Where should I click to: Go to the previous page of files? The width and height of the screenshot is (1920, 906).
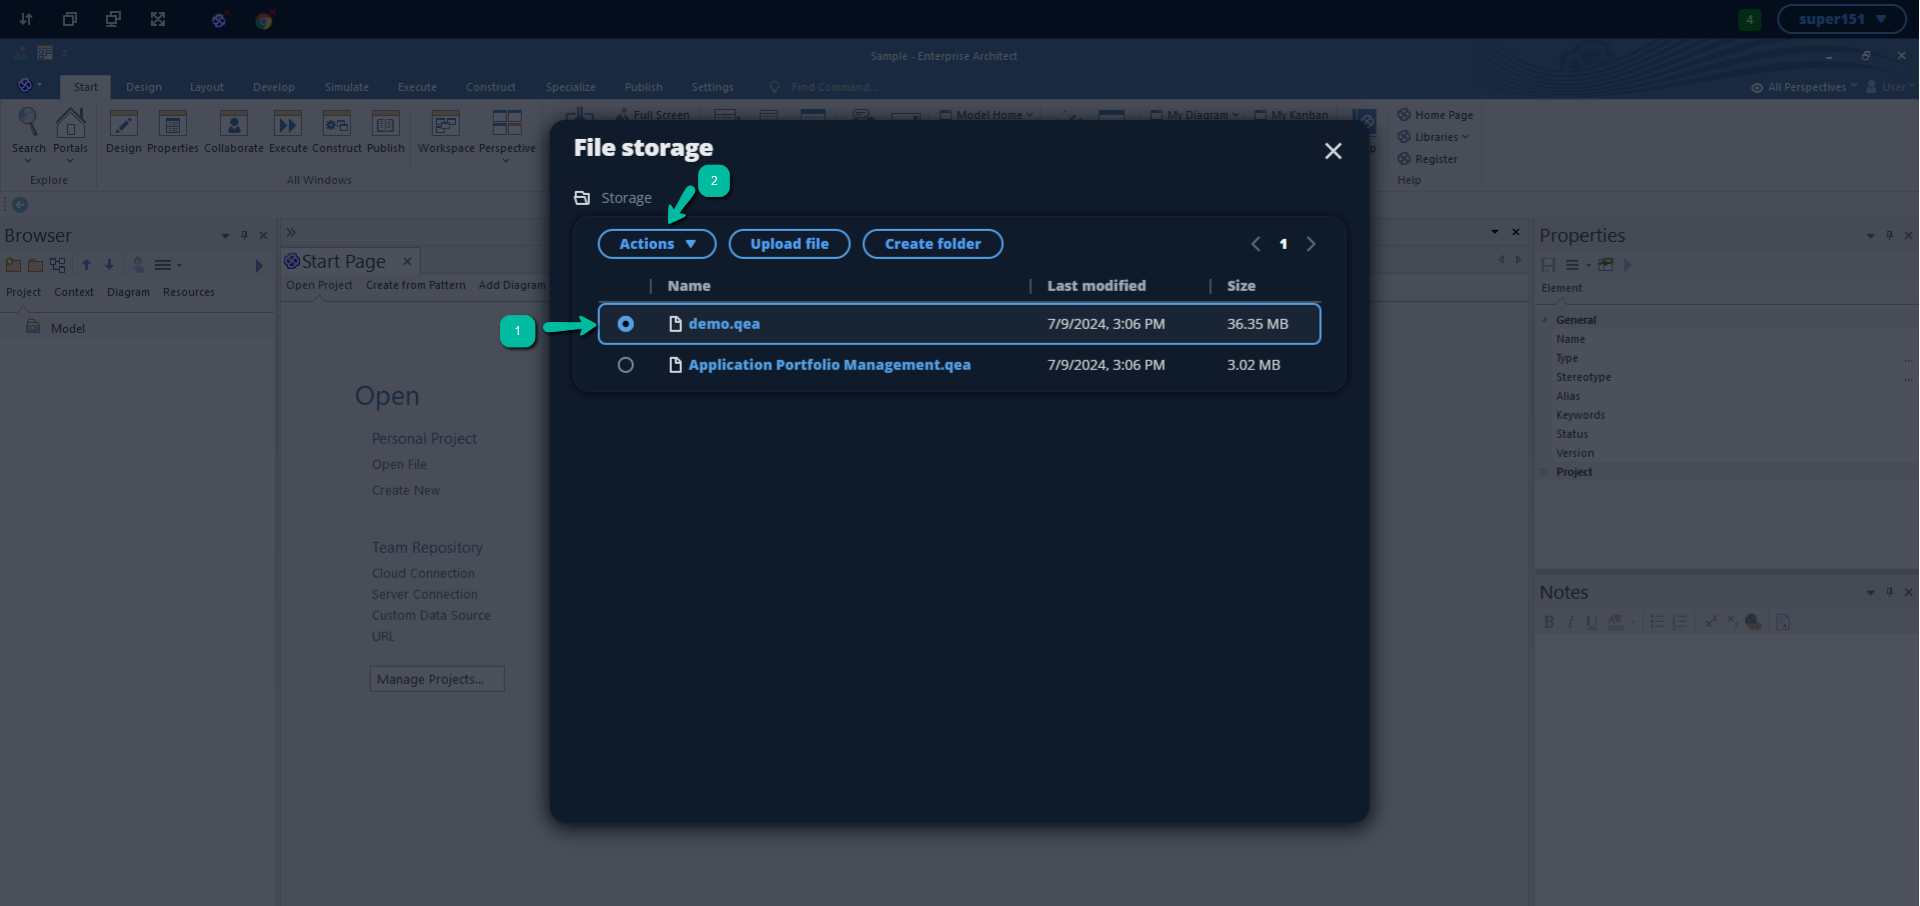(1256, 244)
